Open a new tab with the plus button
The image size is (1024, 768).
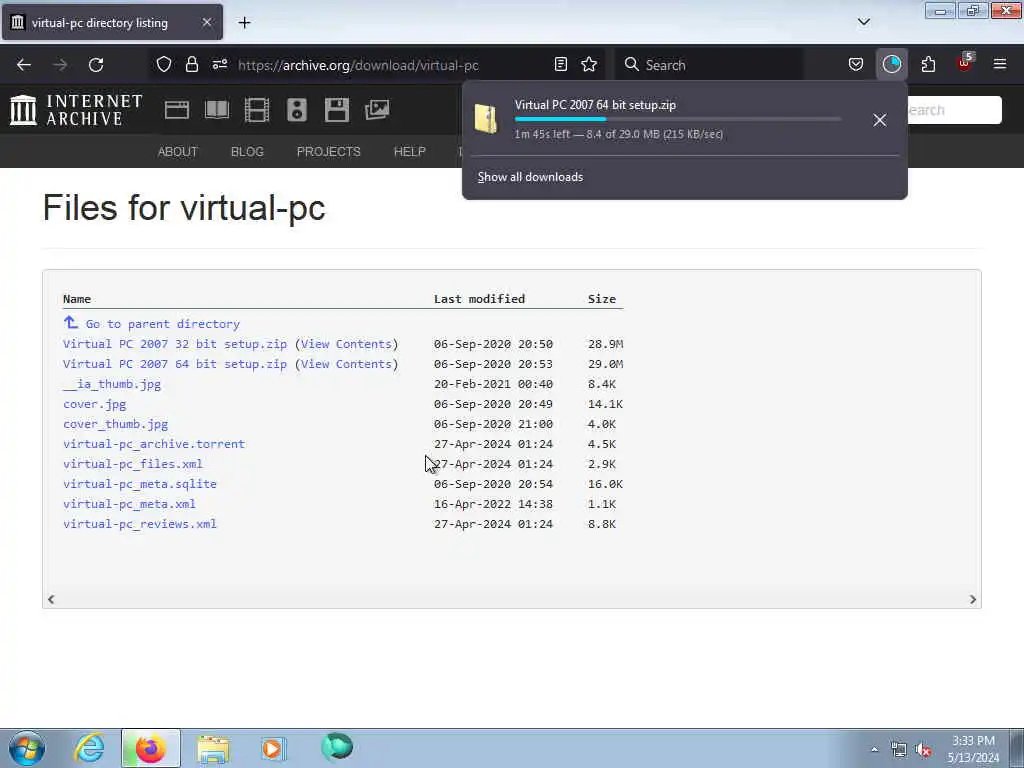[244, 23]
